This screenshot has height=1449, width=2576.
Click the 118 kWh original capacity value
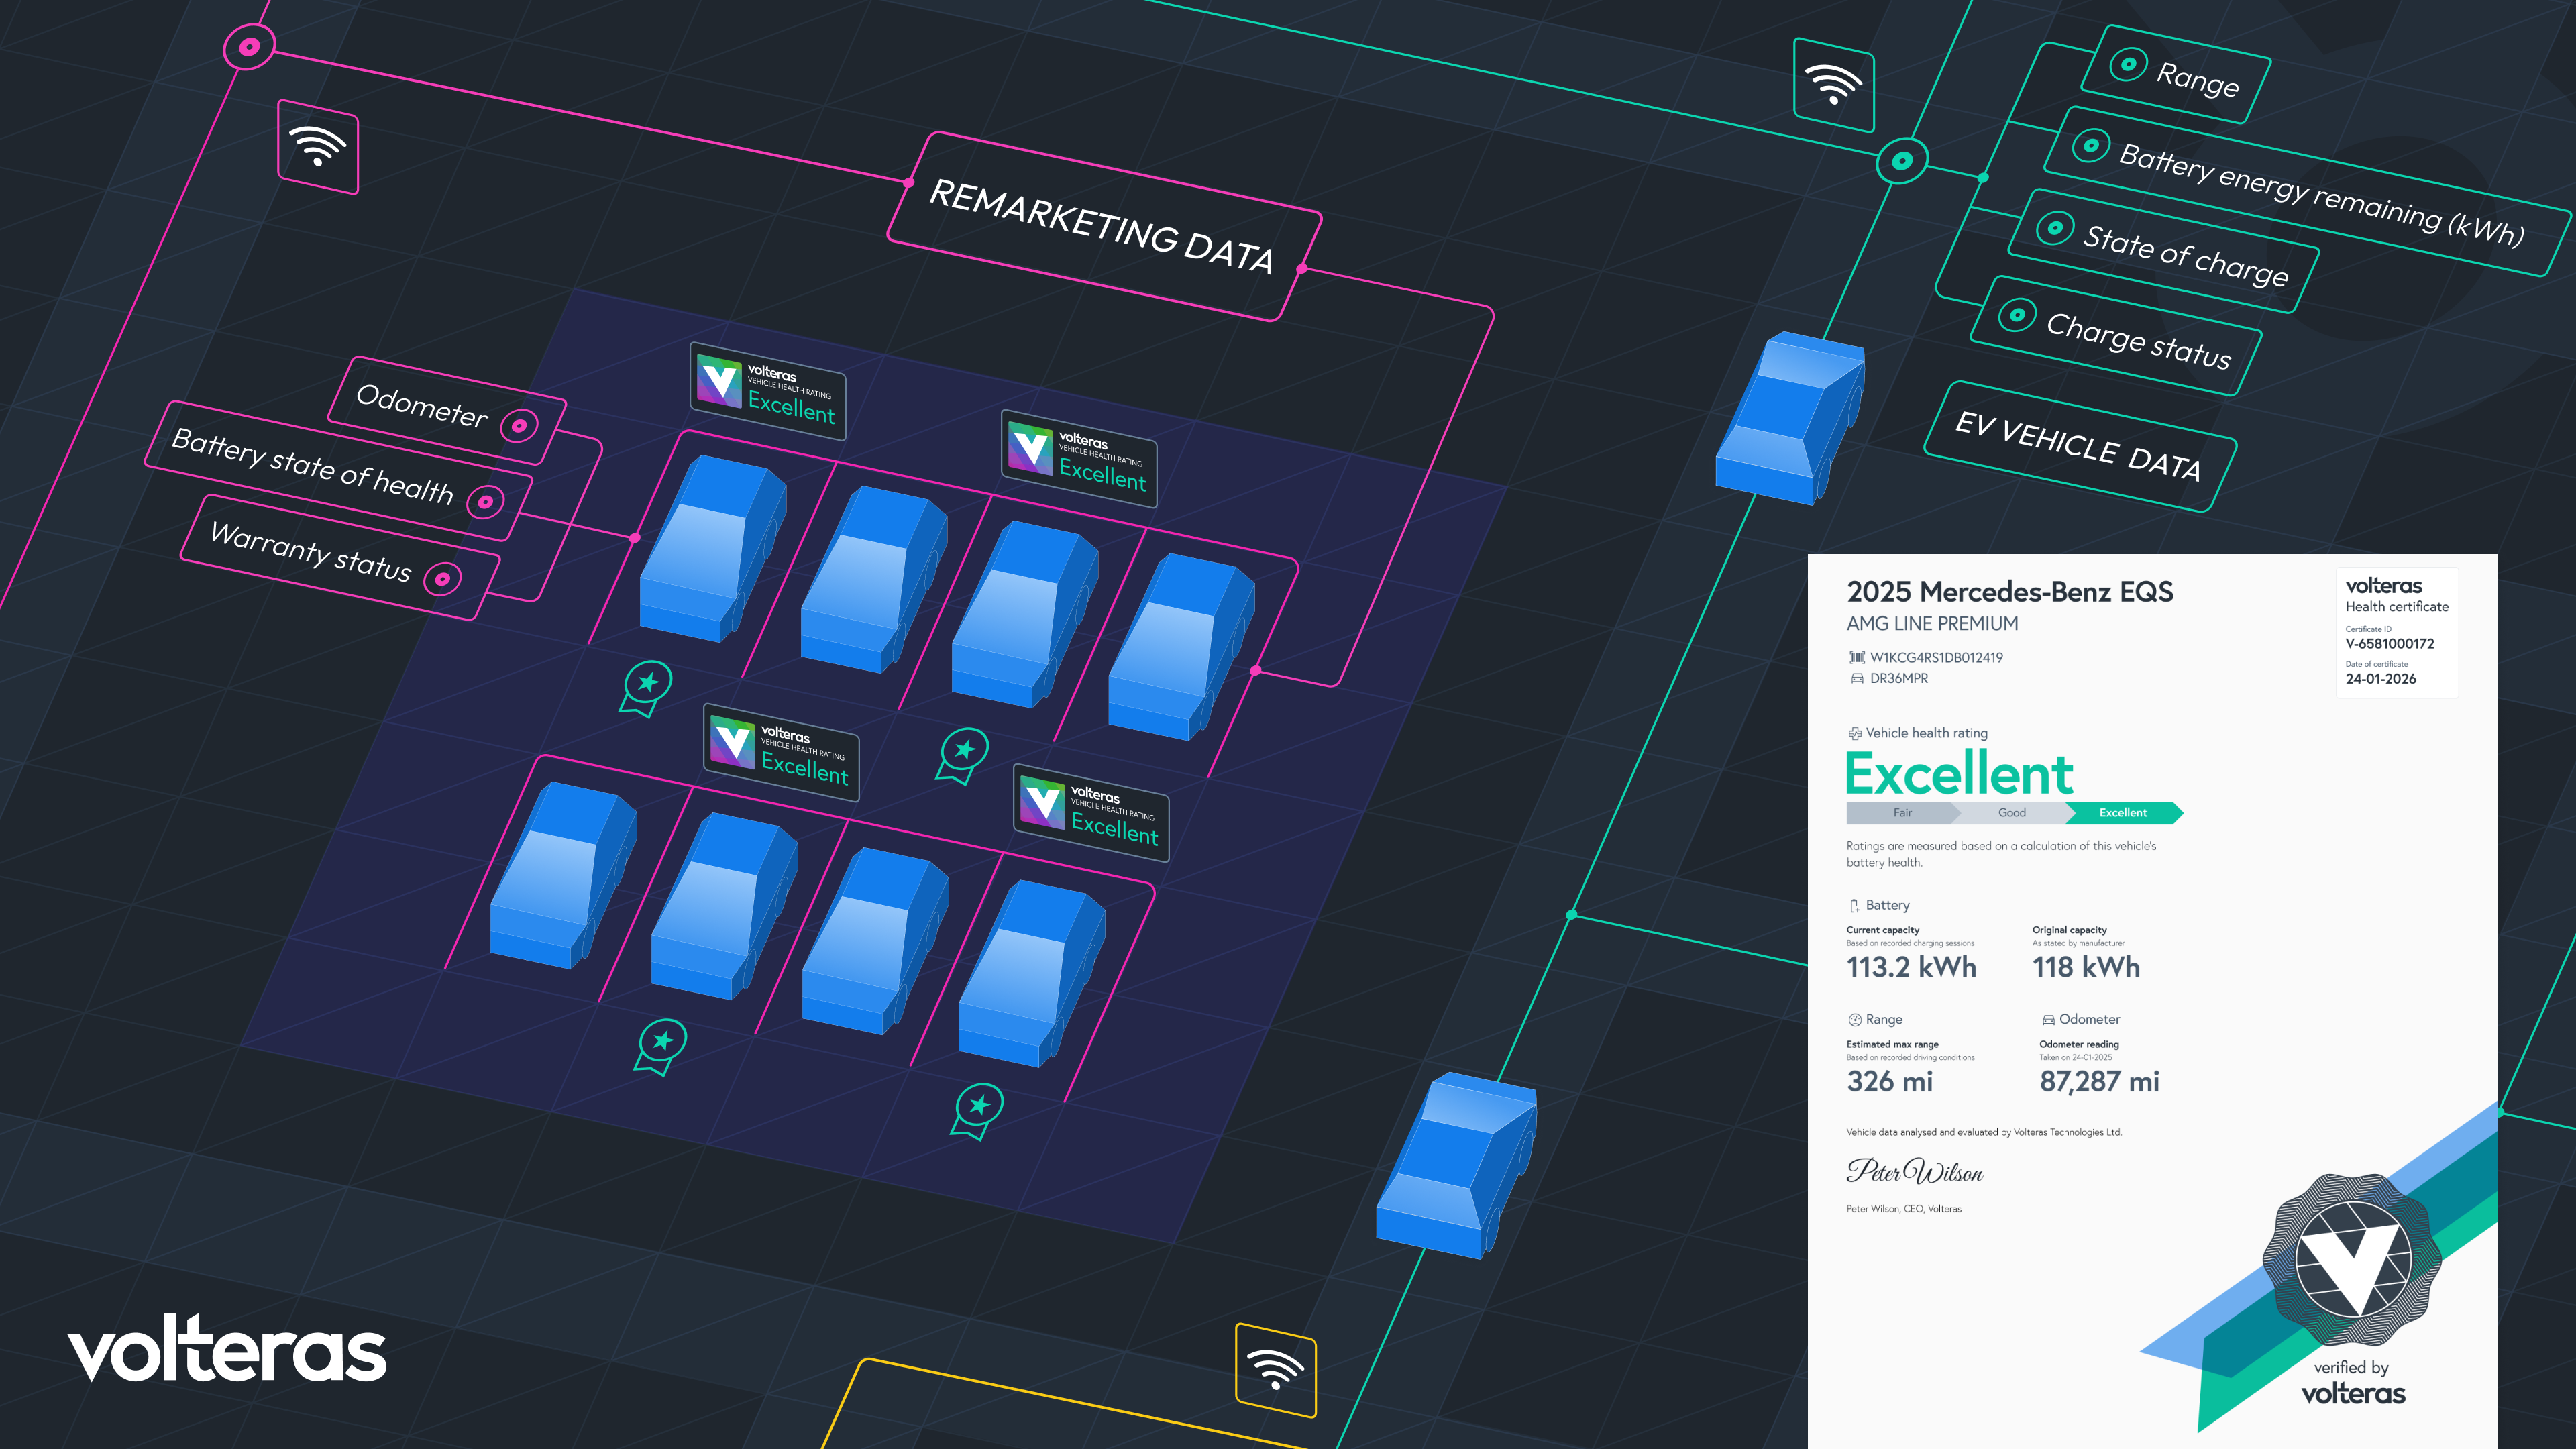pyautogui.click(x=2086, y=967)
